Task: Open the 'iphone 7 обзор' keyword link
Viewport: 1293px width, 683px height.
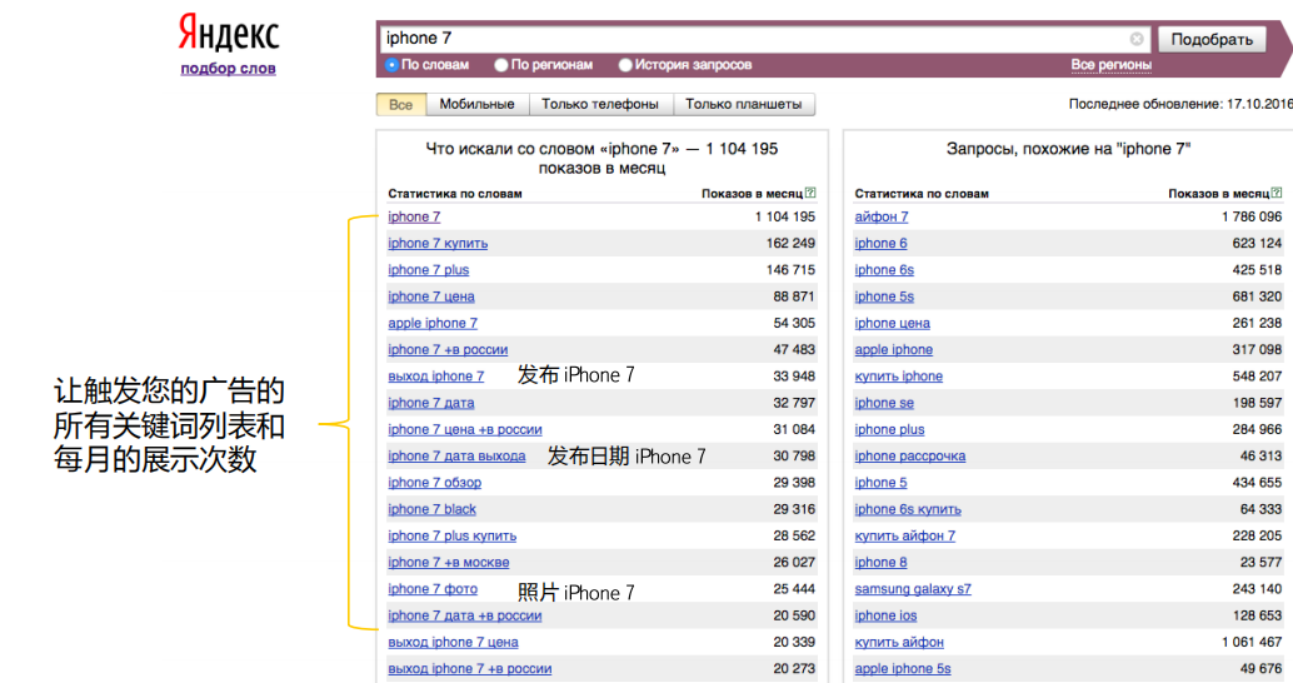Action: click(x=435, y=483)
